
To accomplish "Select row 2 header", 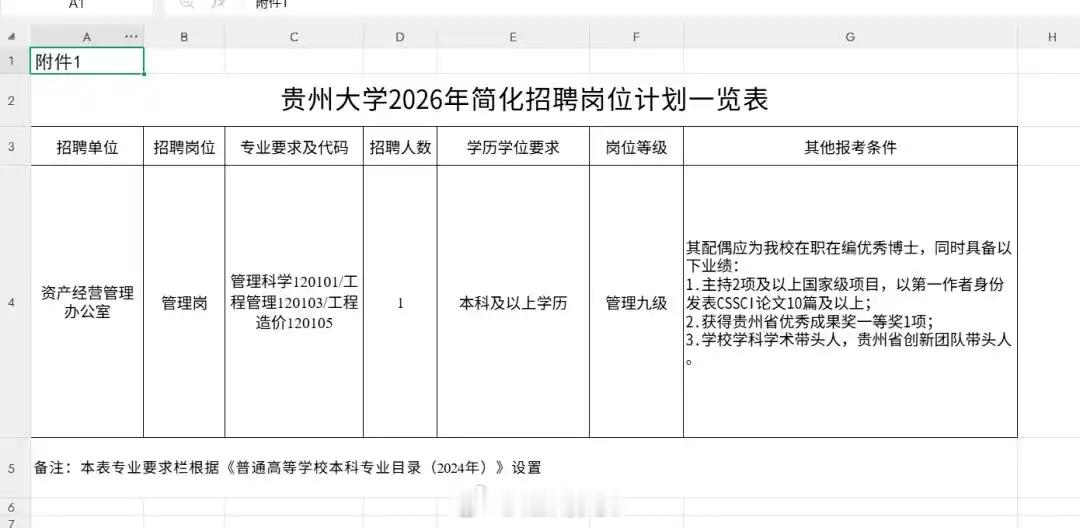I will (x=12, y=101).
